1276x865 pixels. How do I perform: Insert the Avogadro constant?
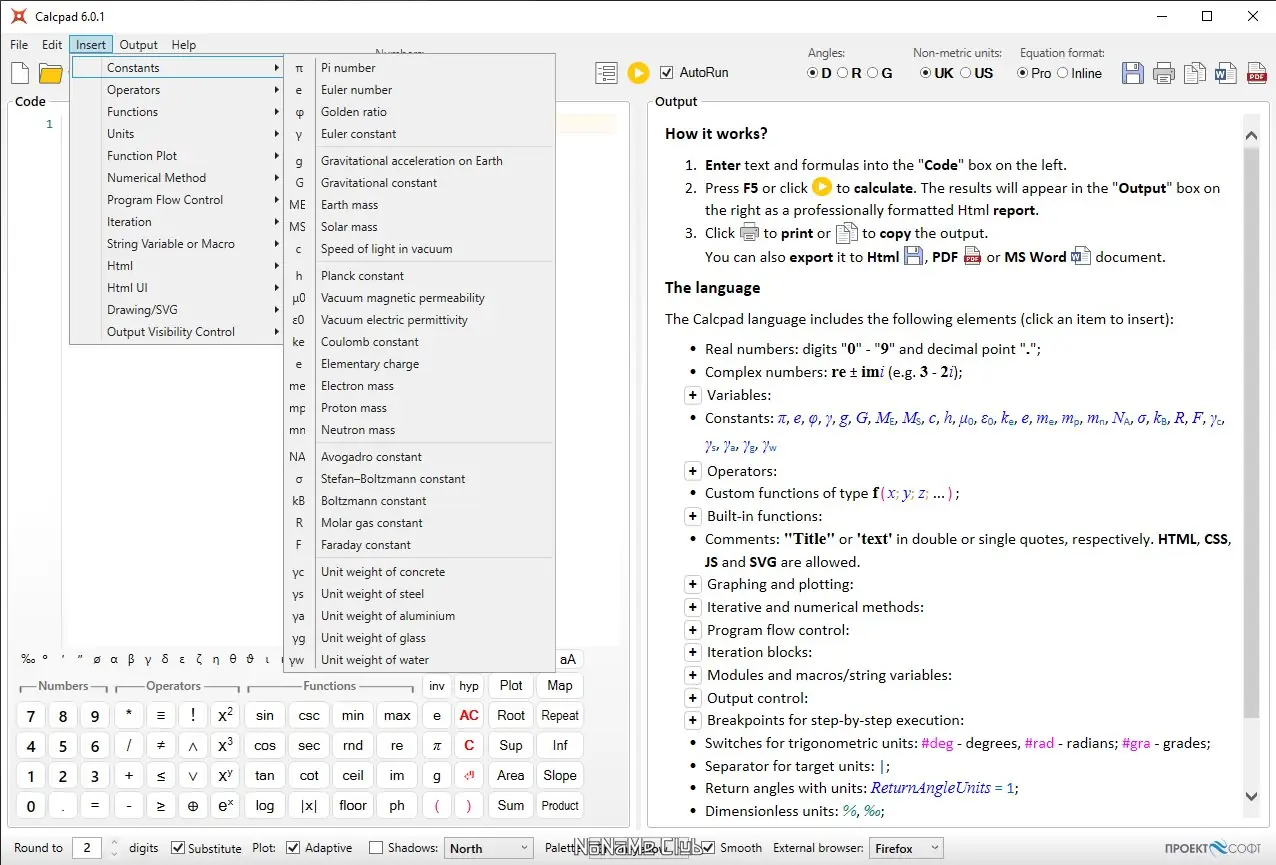(x=419, y=457)
